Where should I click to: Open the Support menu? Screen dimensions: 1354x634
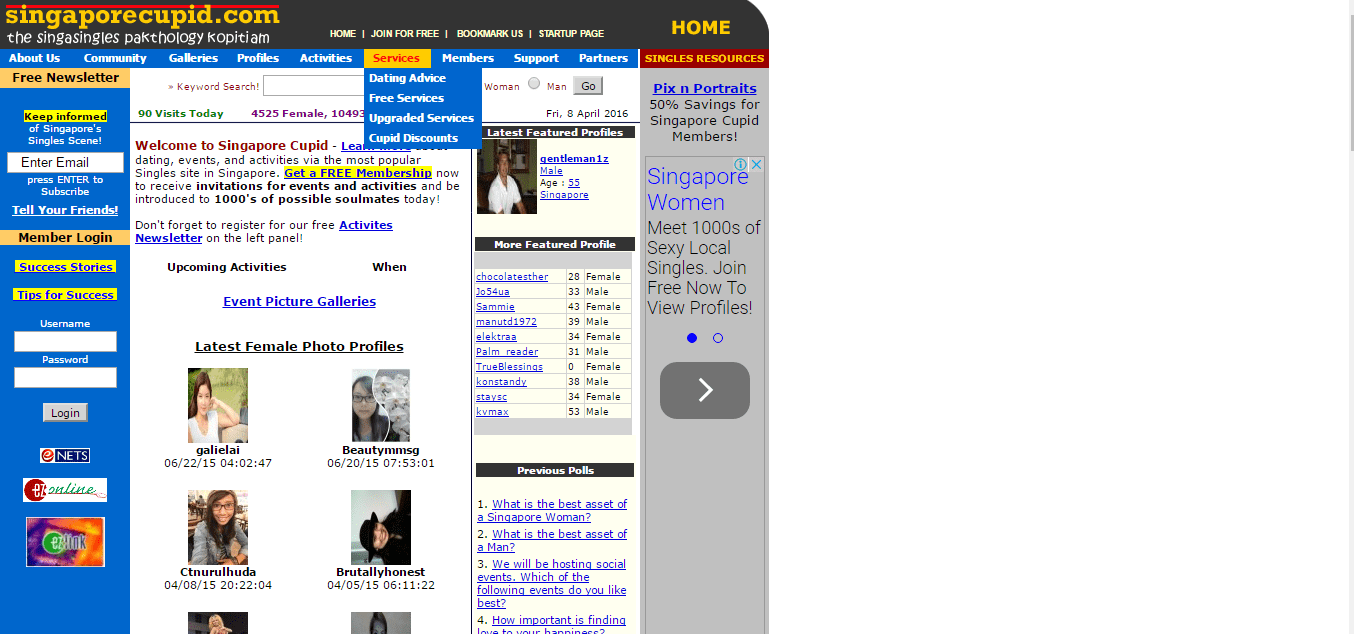[x=536, y=58]
